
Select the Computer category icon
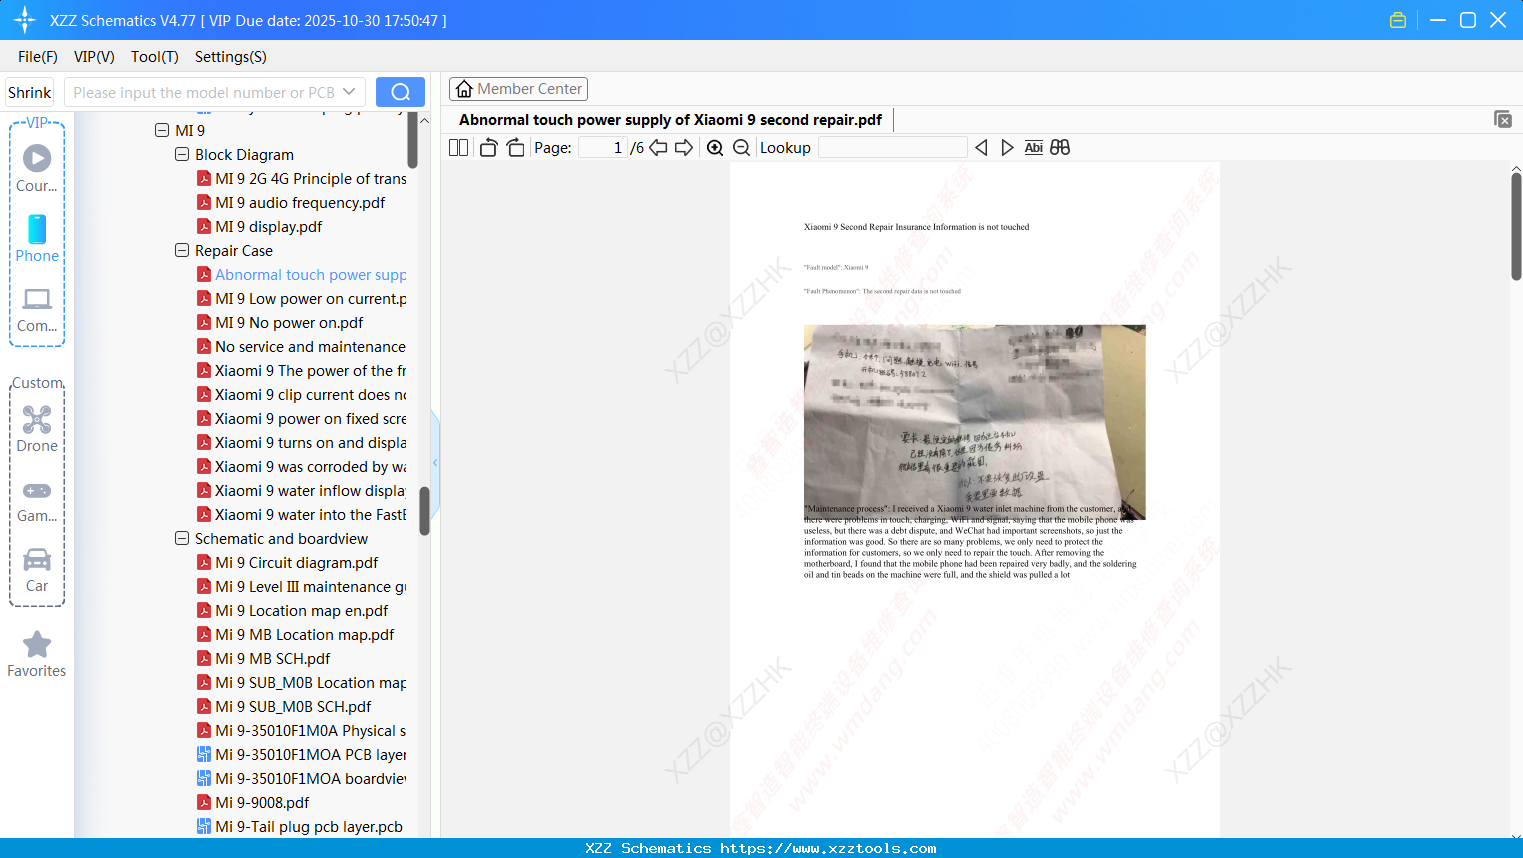point(37,310)
